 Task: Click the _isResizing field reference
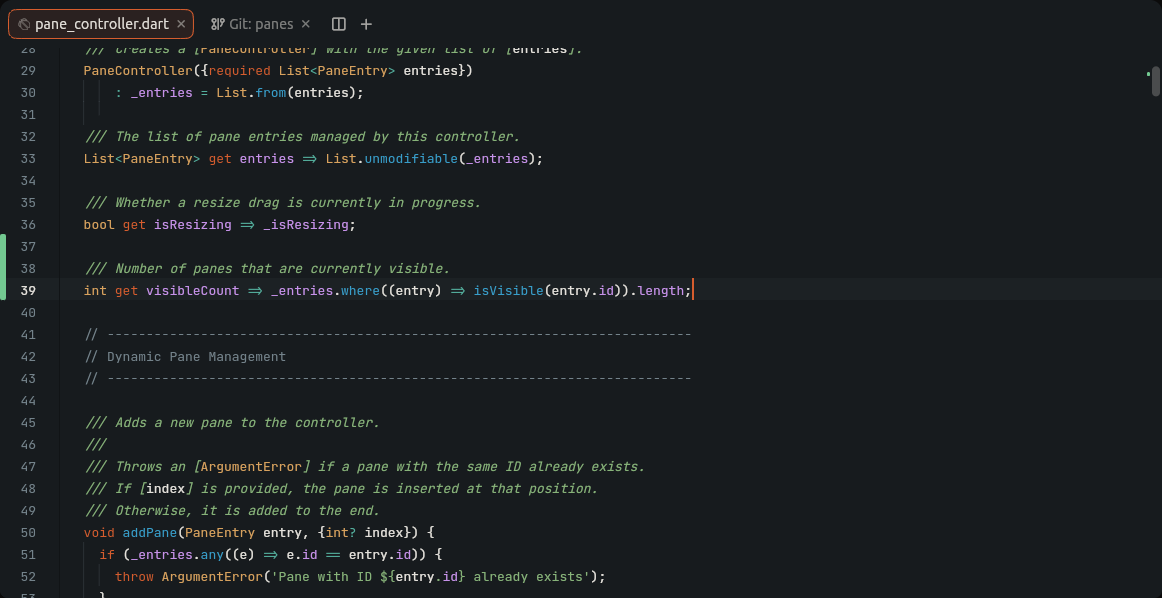coord(305,225)
